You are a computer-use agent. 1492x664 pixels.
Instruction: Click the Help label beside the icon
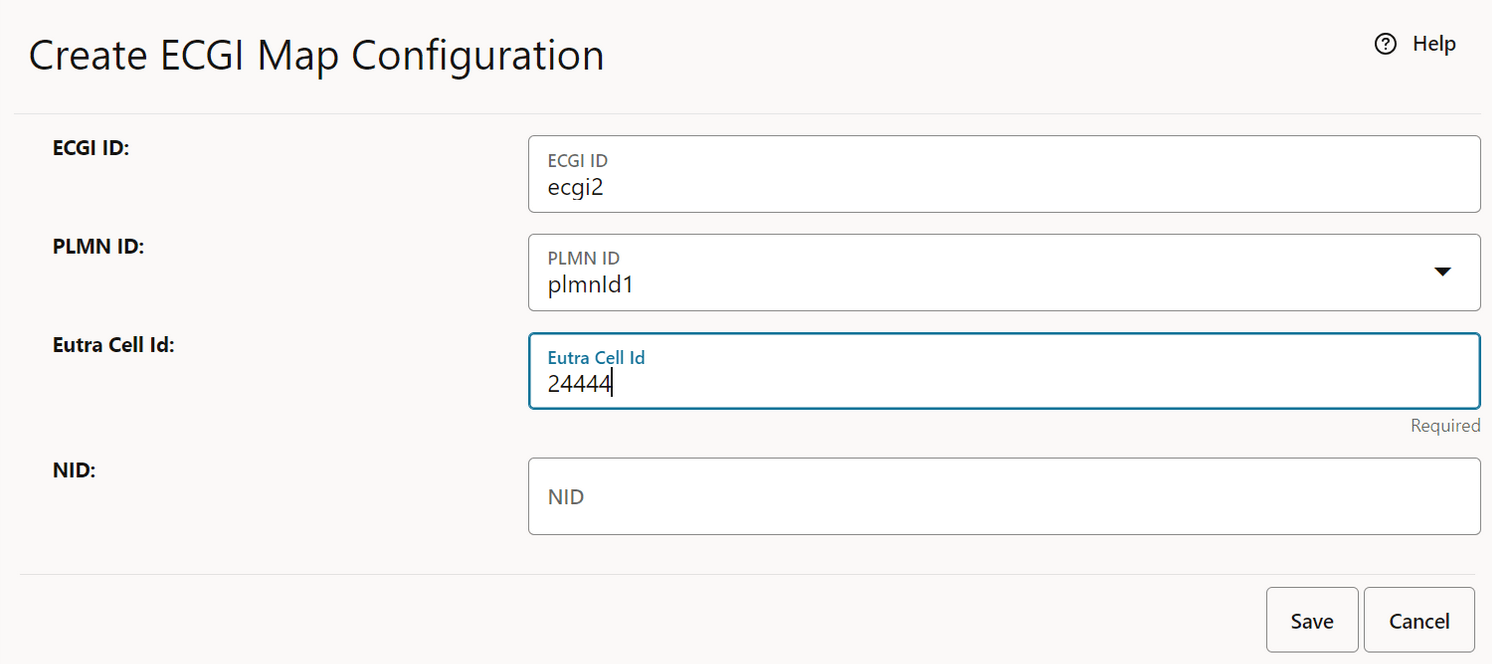click(x=1434, y=44)
